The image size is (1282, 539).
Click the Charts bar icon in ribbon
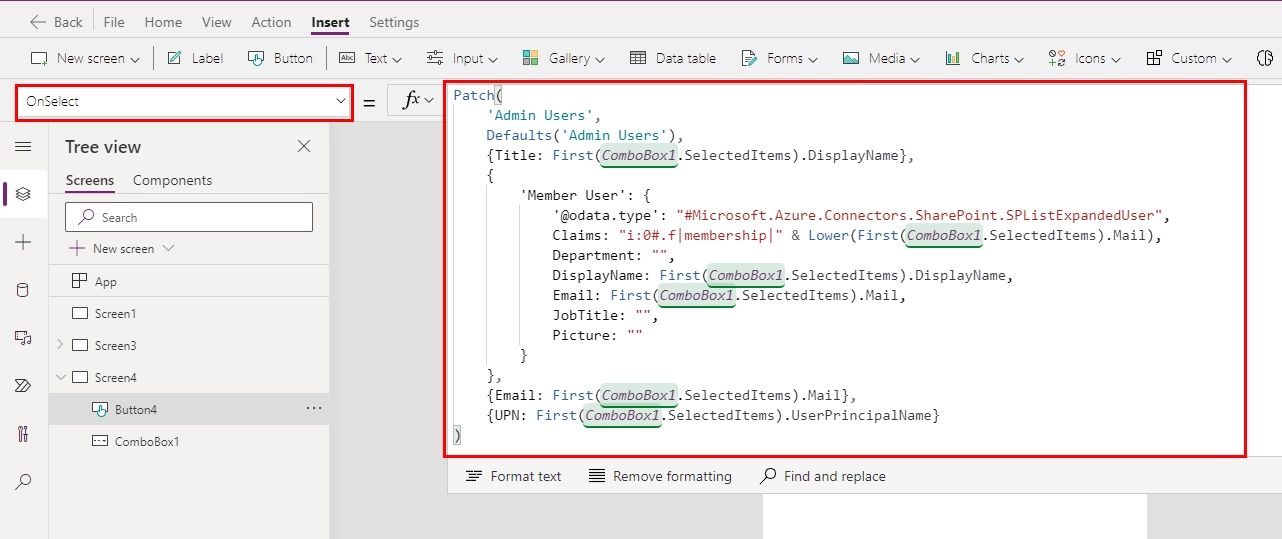click(953, 58)
